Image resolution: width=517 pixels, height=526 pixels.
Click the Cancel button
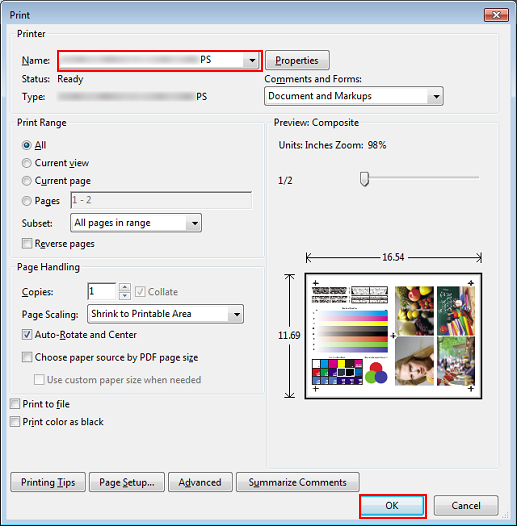pyautogui.click(x=466, y=506)
